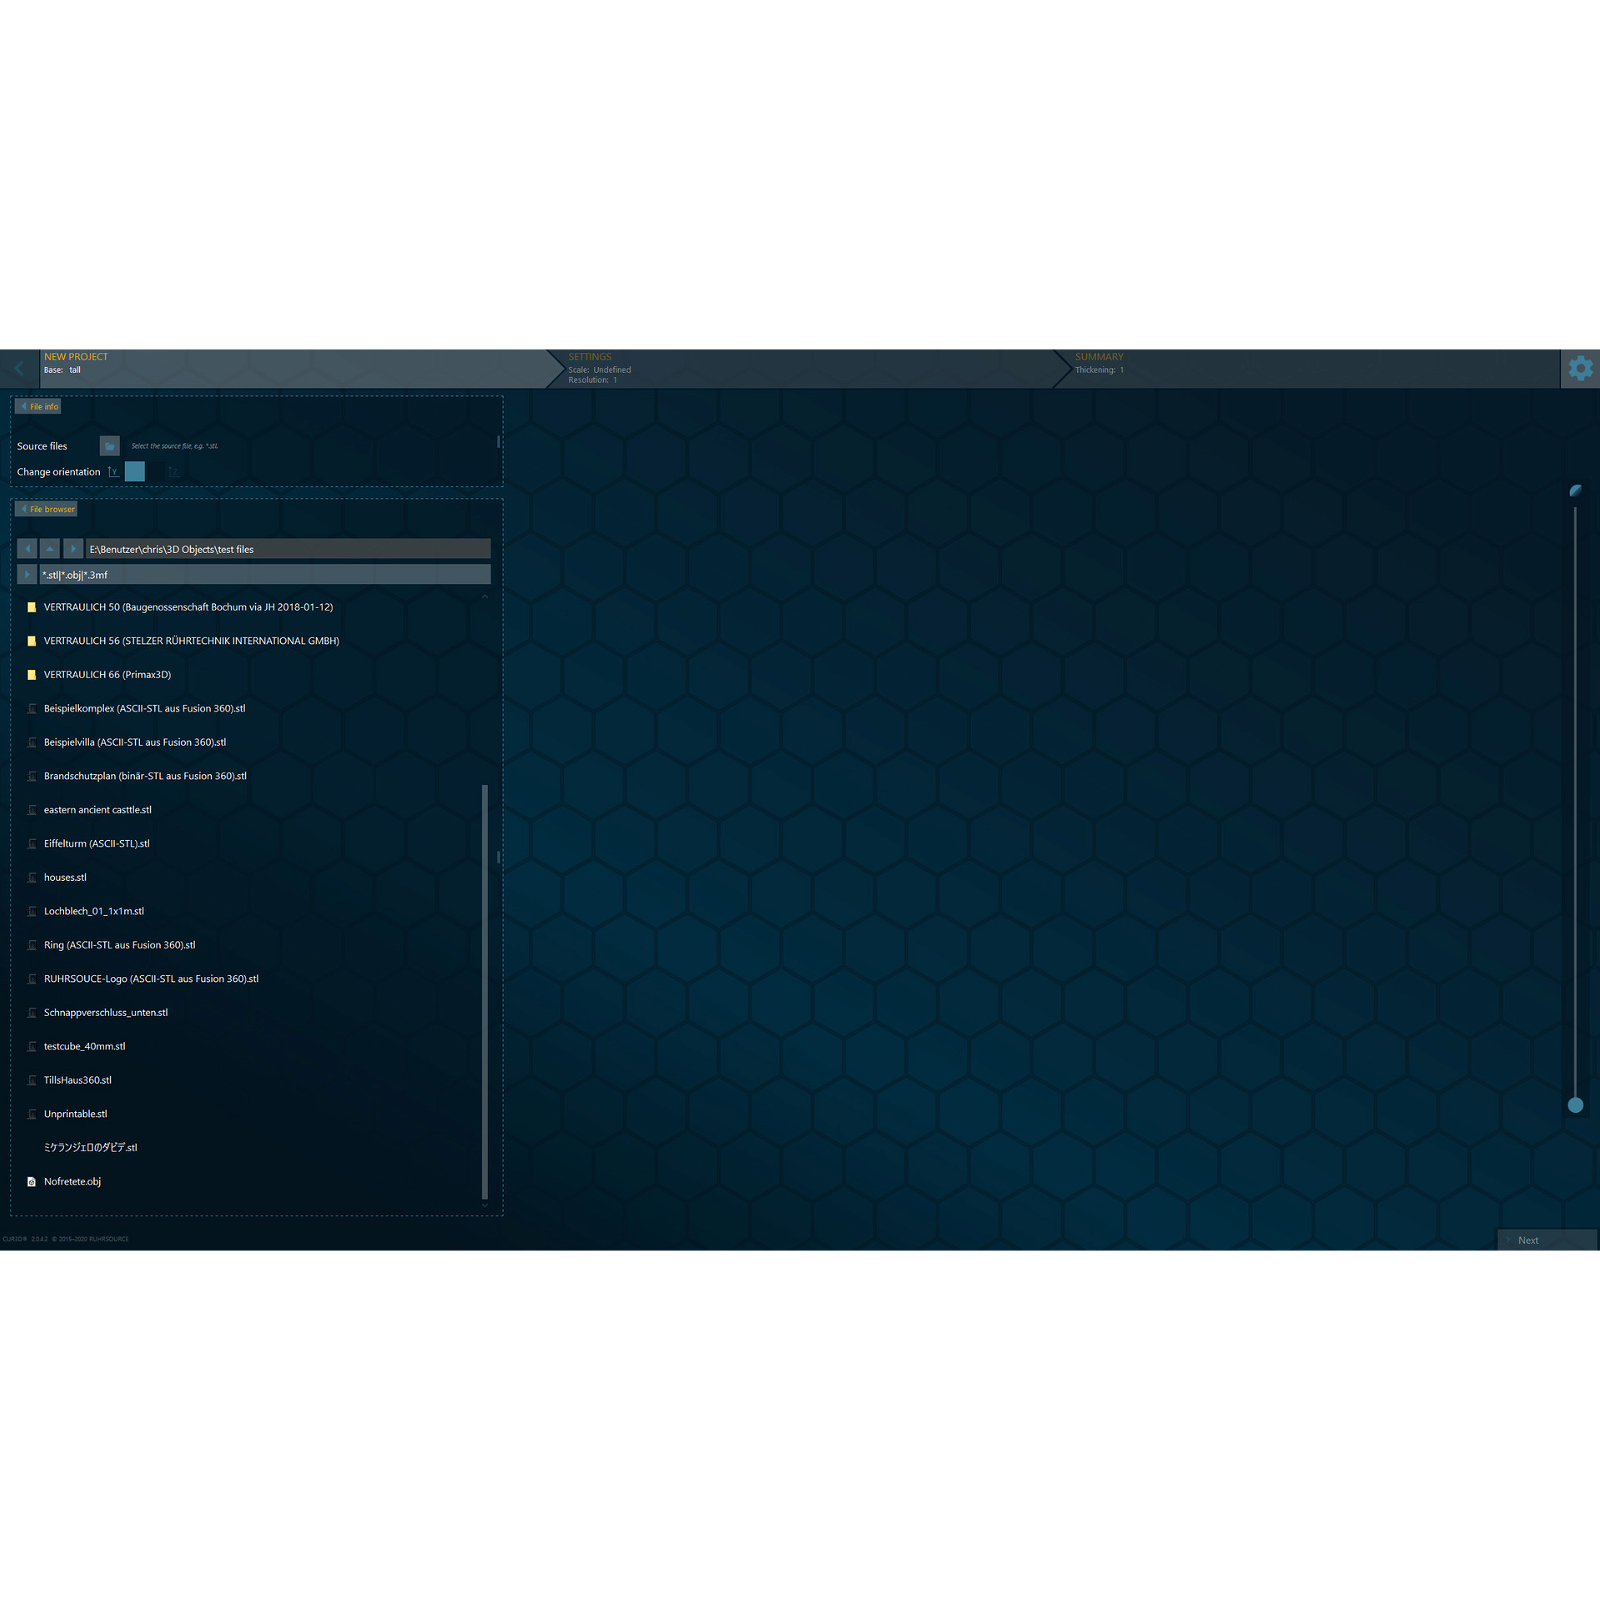Viewport: 1600px width, 1600px height.
Task: Switch orientation to Z-up
Action: (x=173, y=471)
